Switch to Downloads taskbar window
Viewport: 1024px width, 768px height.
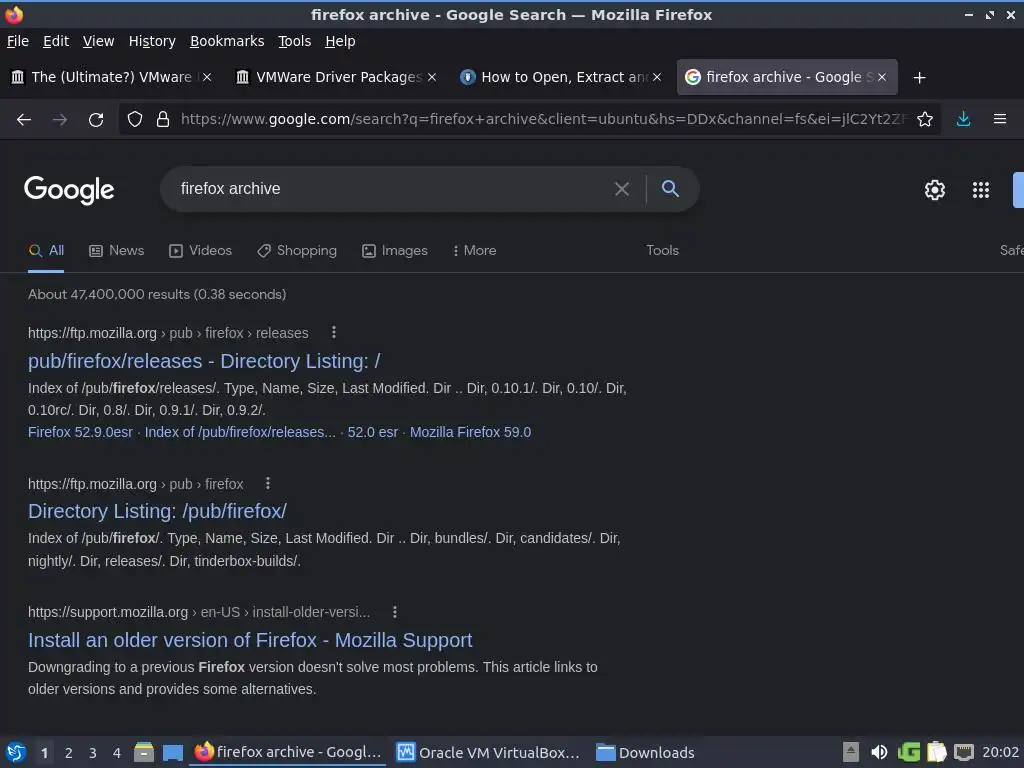click(645, 752)
